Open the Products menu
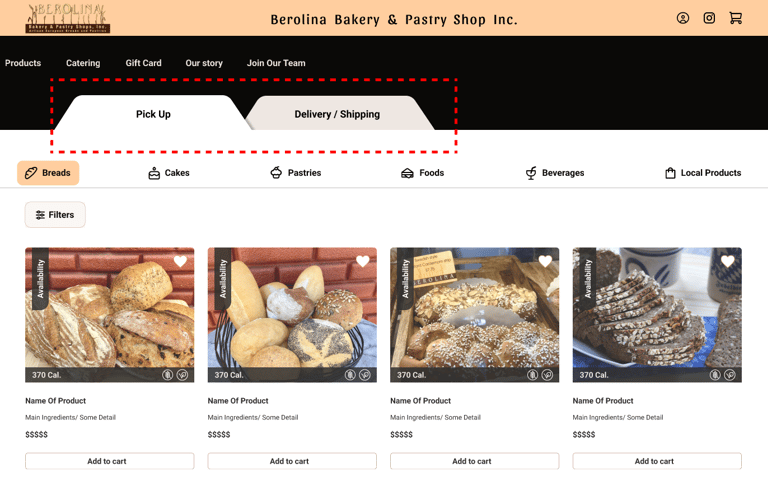Viewport: 768px width, 495px height. coord(23,63)
